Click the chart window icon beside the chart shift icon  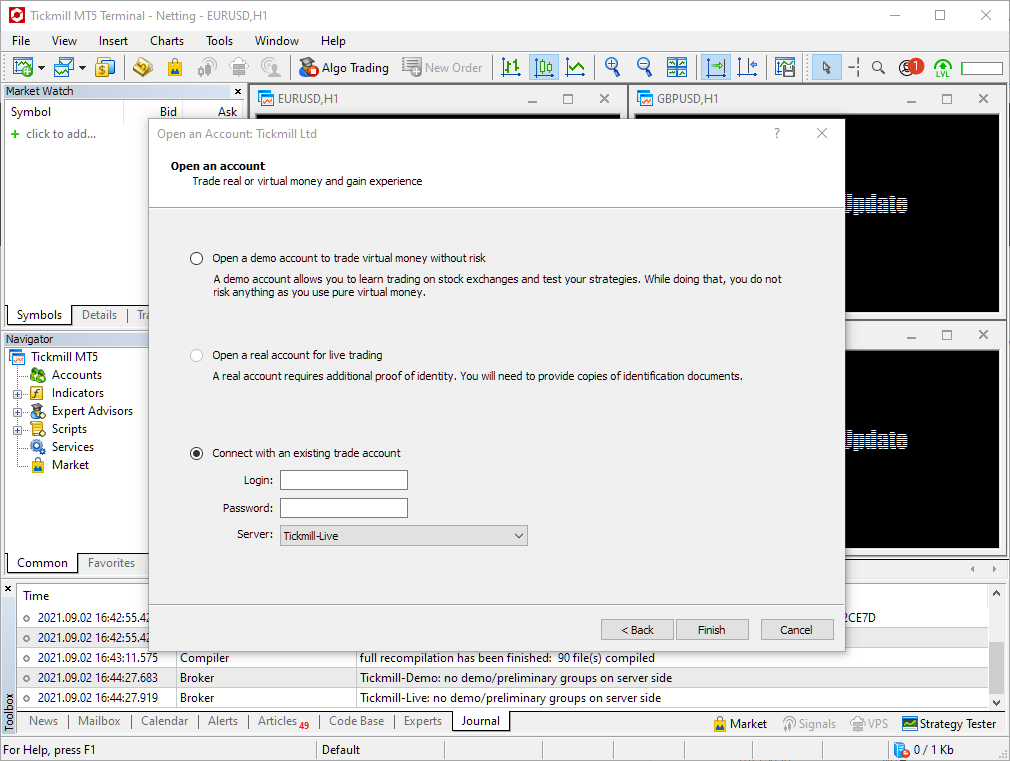pyautogui.click(x=785, y=67)
